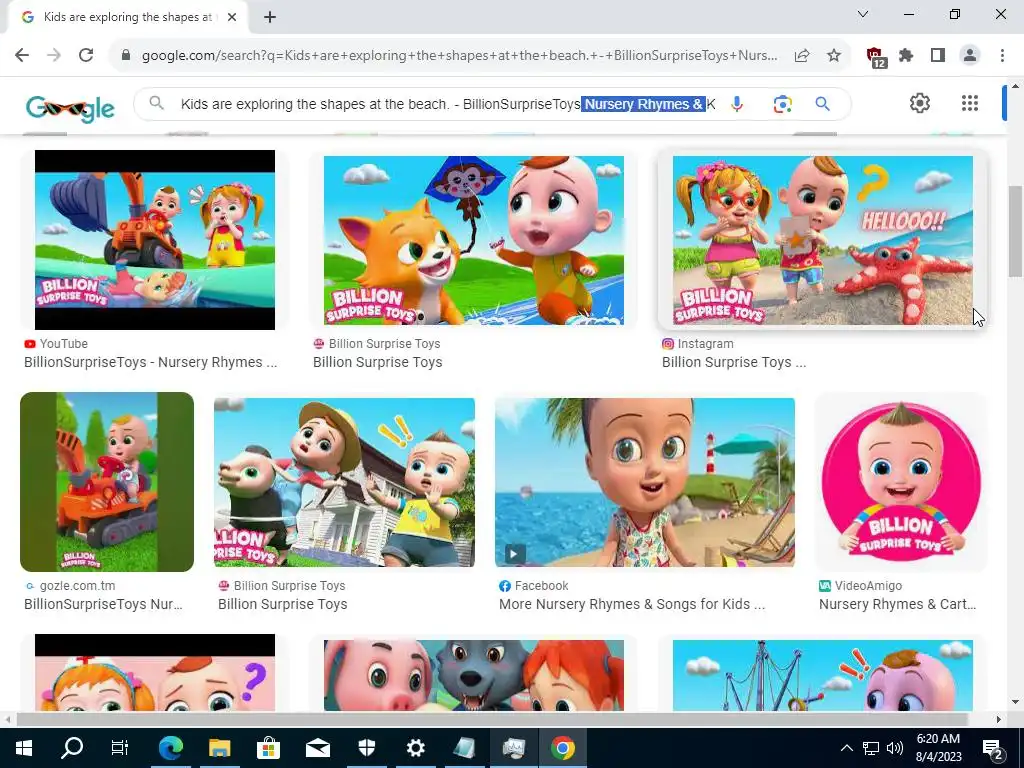Viewport: 1024px width, 768px height.
Task: Open Task View on the taskbar
Action: (120, 748)
